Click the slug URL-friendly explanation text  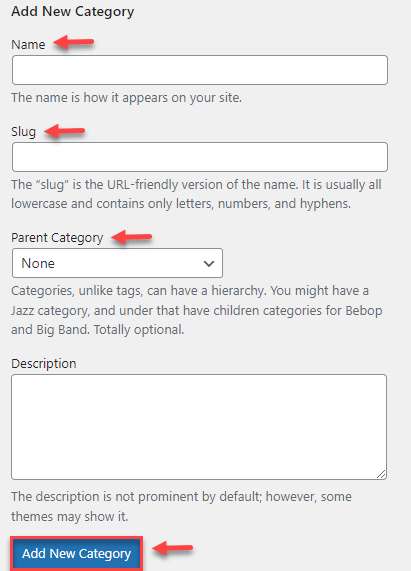click(x=196, y=194)
